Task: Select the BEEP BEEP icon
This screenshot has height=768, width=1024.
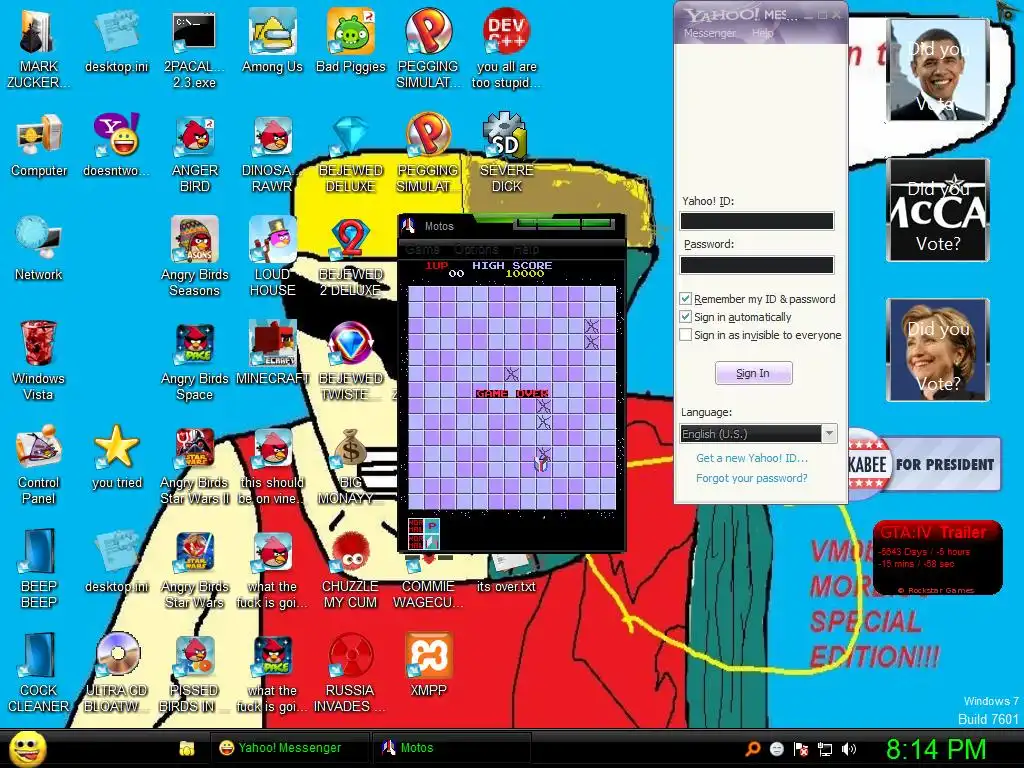Action: point(39,569)
